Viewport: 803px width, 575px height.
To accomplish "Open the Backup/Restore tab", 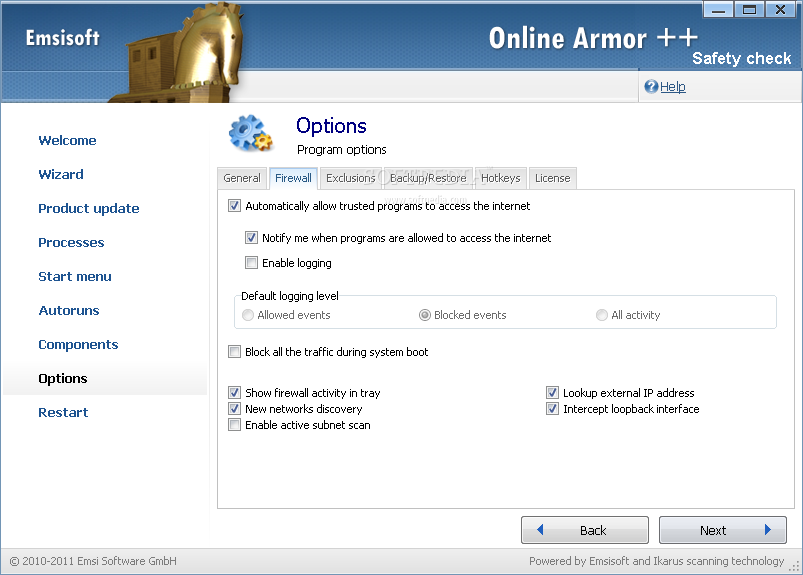I will [x=428, y=178].
